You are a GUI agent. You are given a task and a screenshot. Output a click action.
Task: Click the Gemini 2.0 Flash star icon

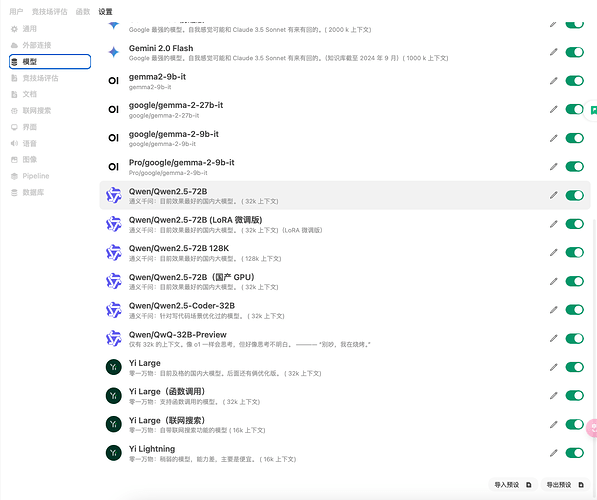pos(113,52)
